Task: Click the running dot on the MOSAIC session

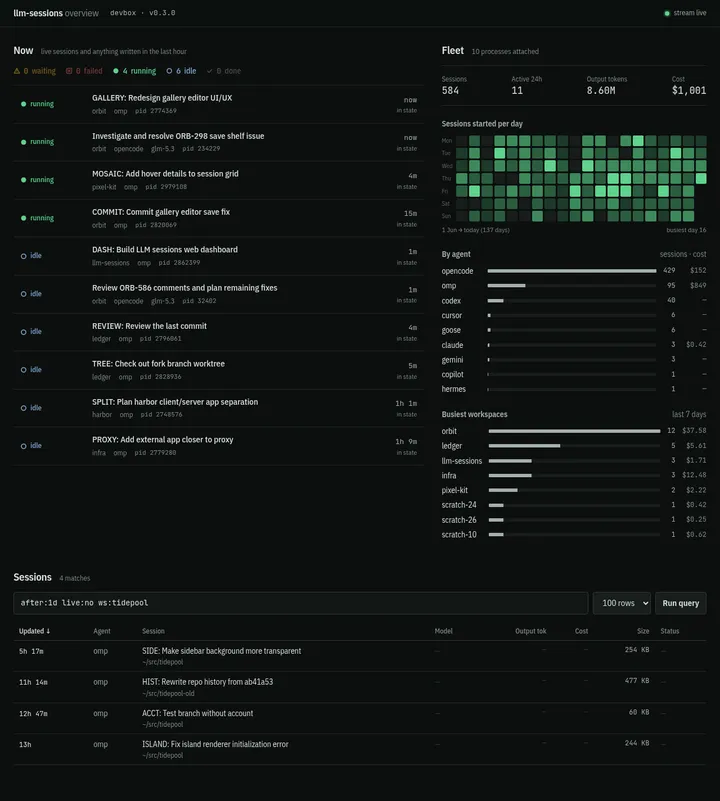Action: point(24,180)
